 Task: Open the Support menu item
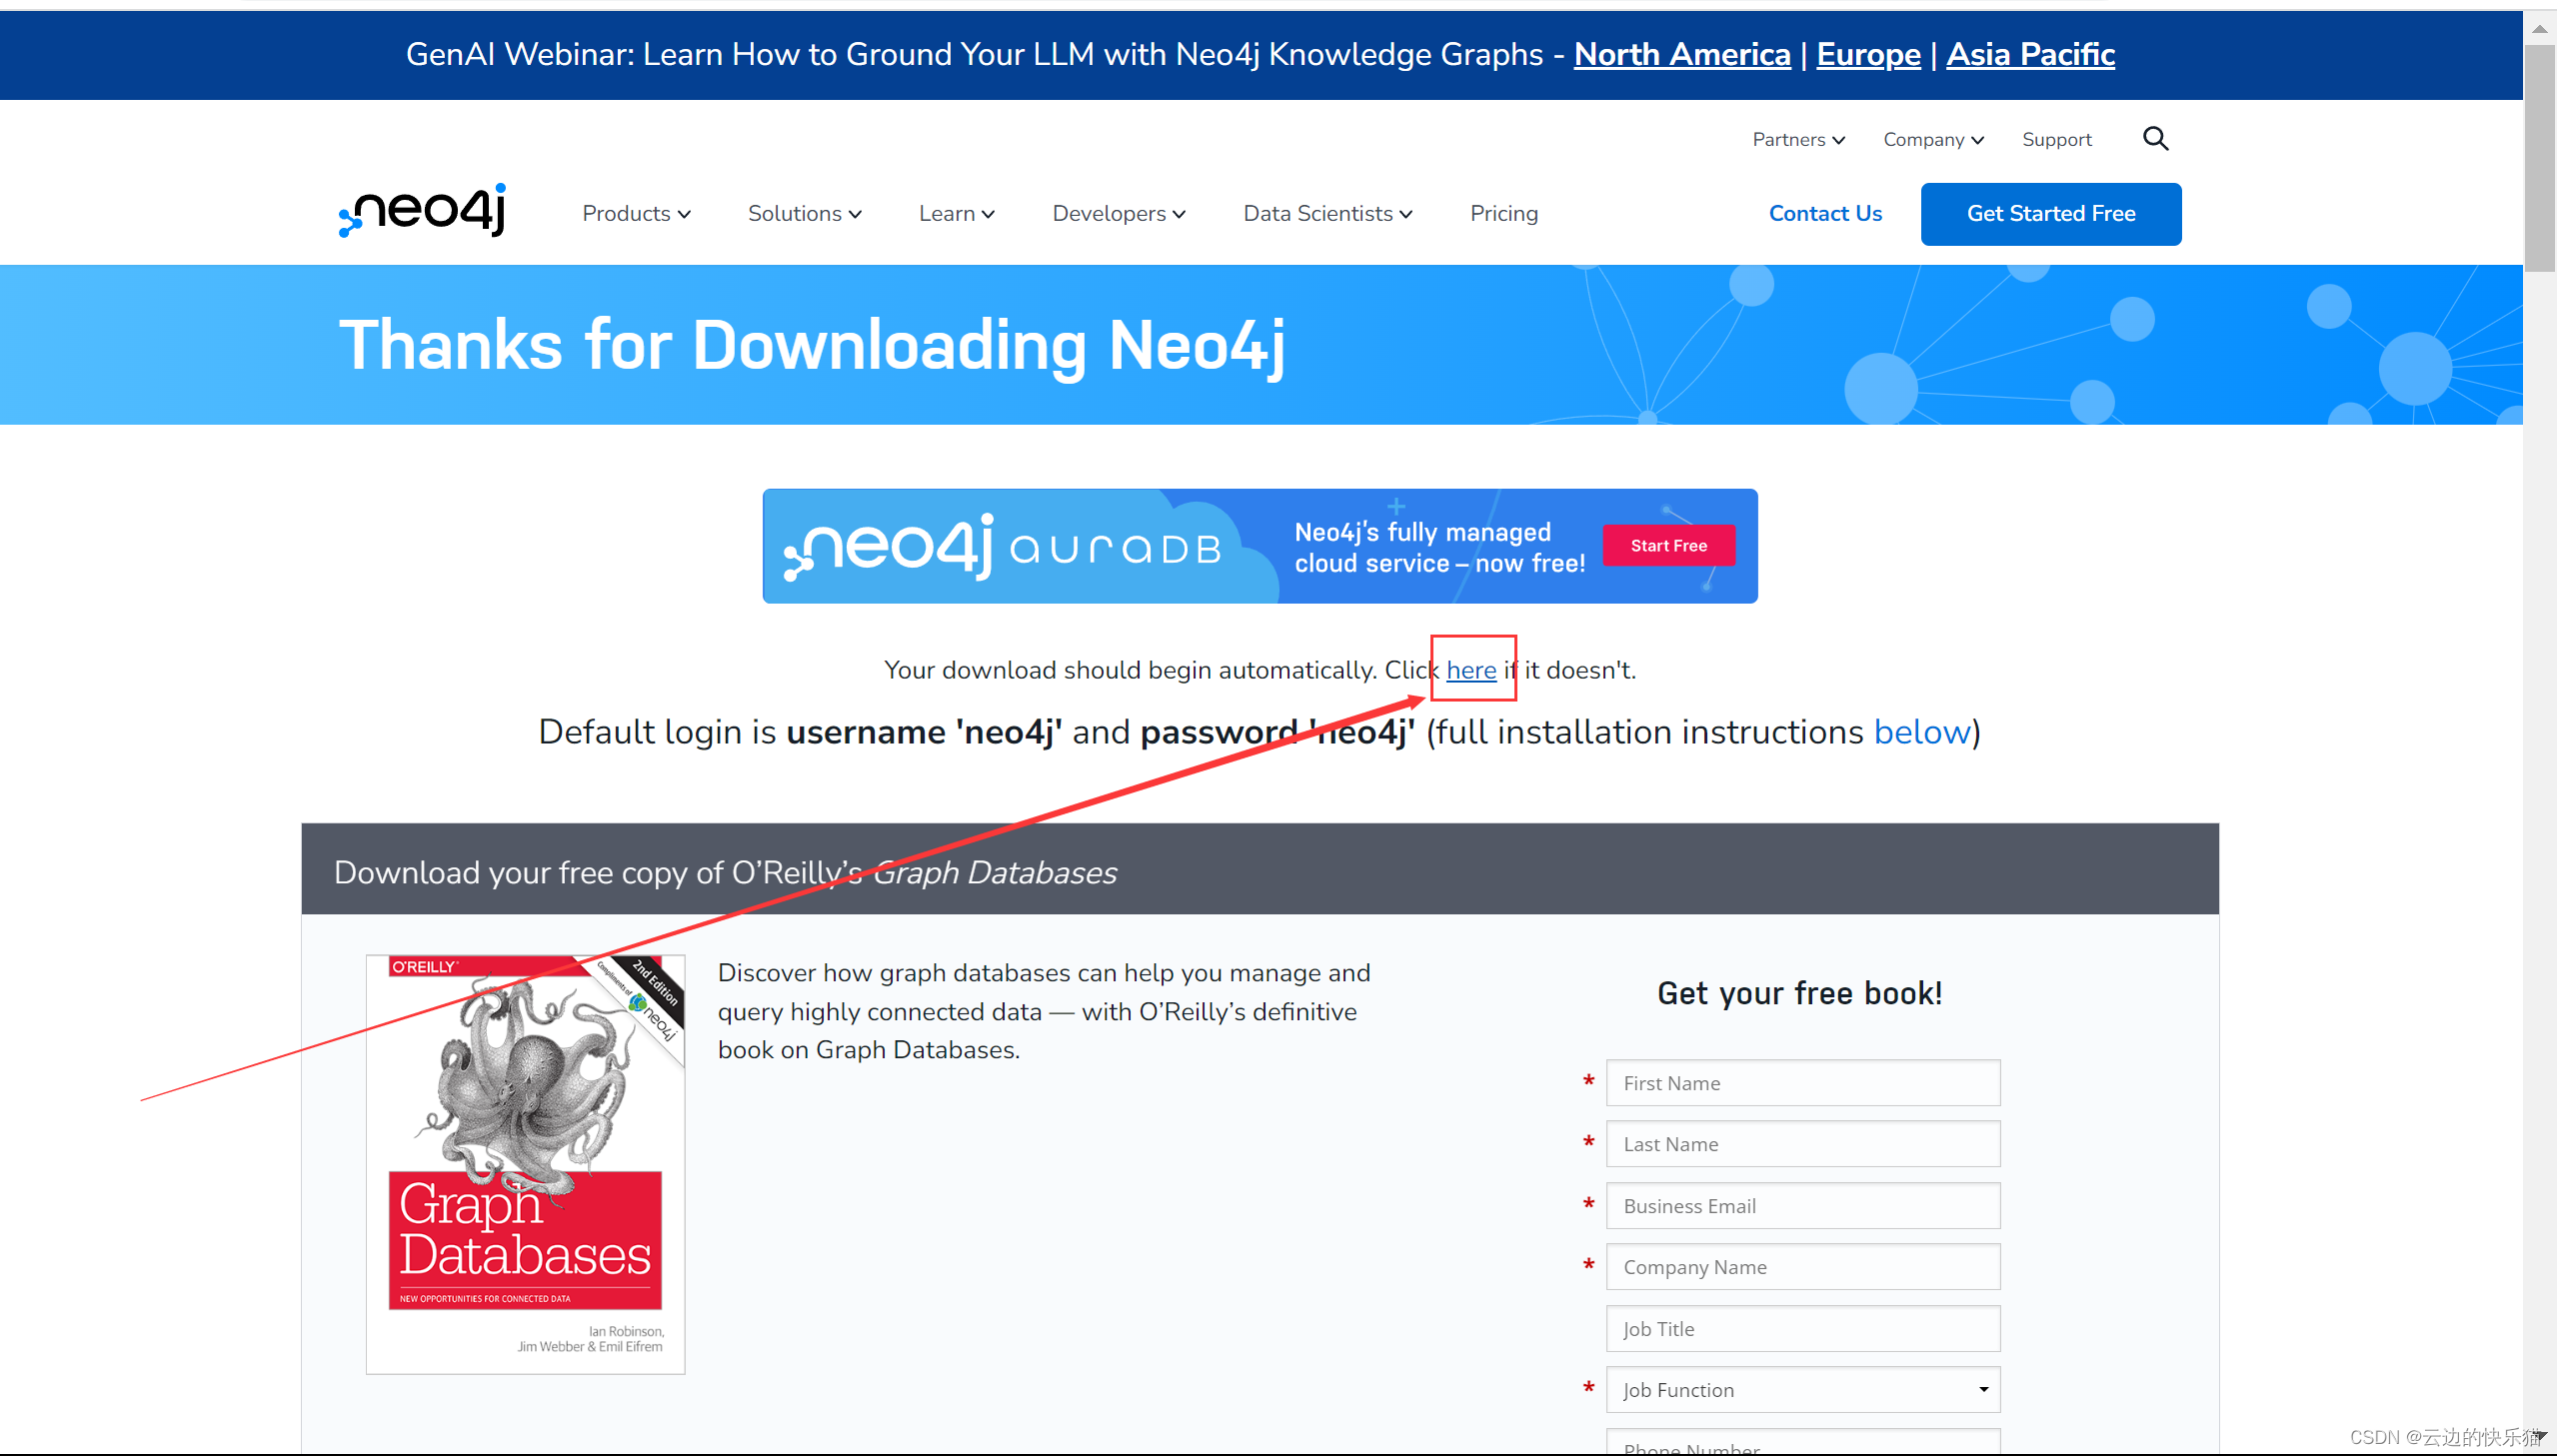click(2056, 140)
